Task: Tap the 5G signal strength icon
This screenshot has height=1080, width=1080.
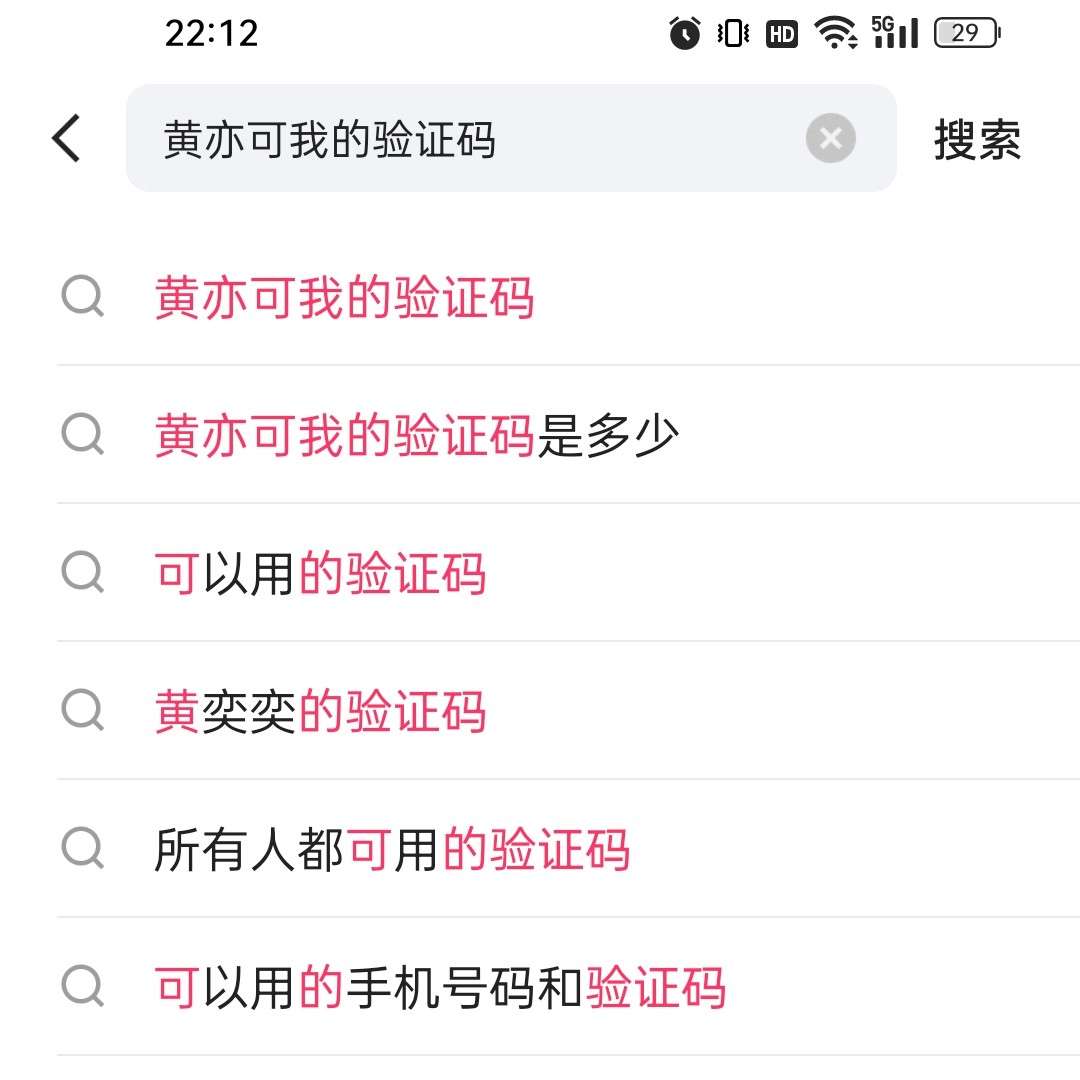Action: click(895, 33)
